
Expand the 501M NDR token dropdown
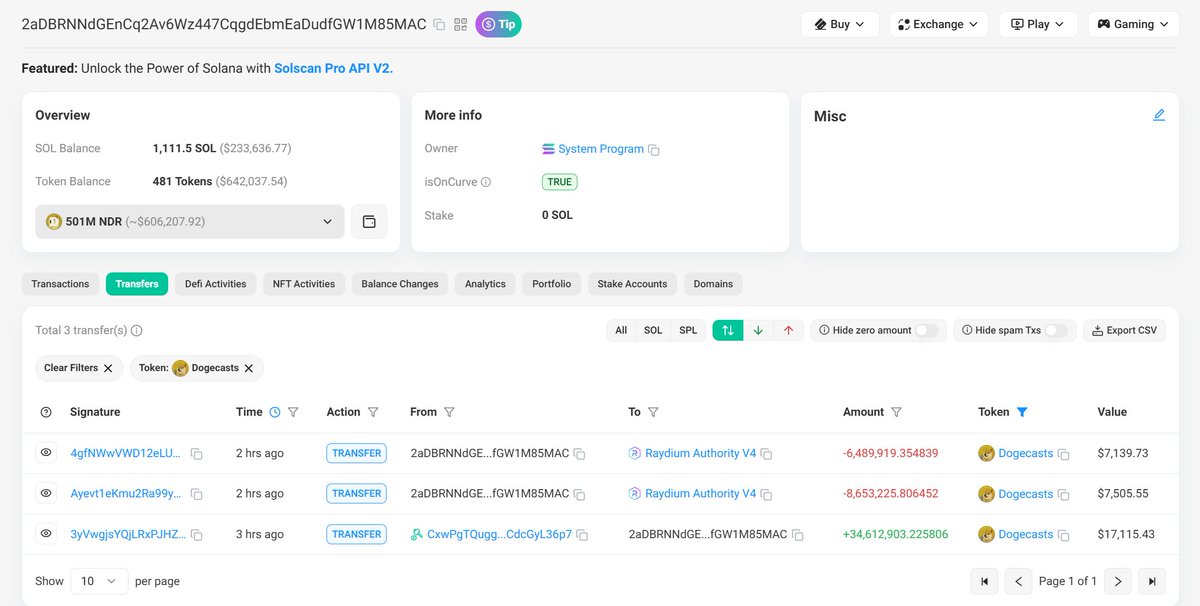click(x=326, y=220)
